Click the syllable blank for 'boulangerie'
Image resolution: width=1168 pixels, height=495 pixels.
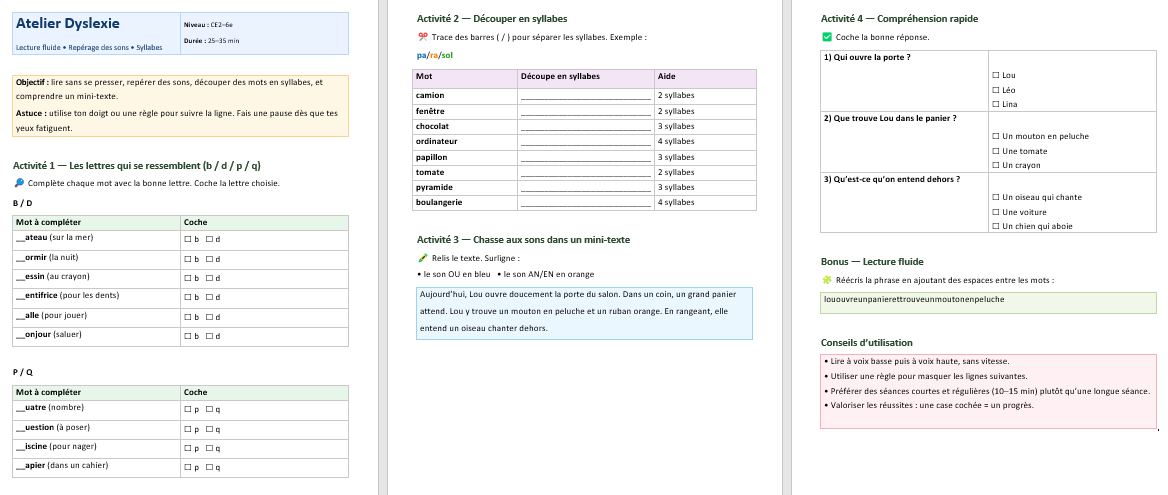pyautogui.click(x=585, y=203)
